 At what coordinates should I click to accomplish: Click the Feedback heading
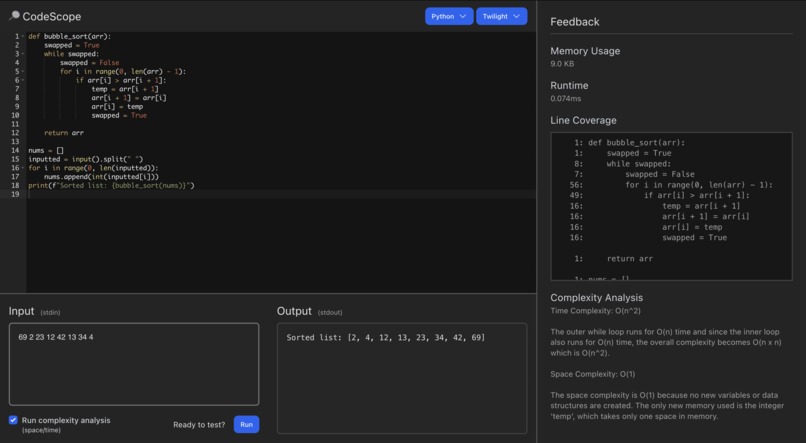click(575, 22)
